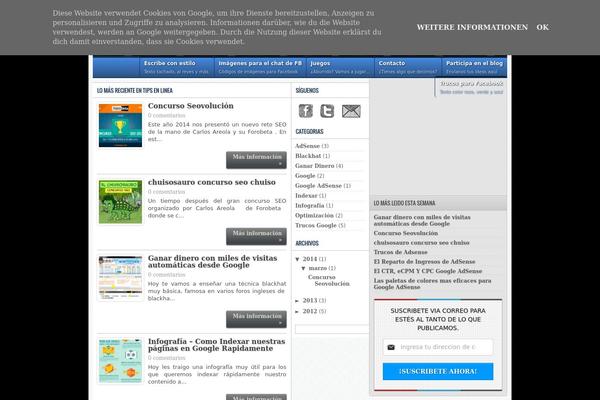
Task: Click the search box below archives
Action: click(331, 329)
